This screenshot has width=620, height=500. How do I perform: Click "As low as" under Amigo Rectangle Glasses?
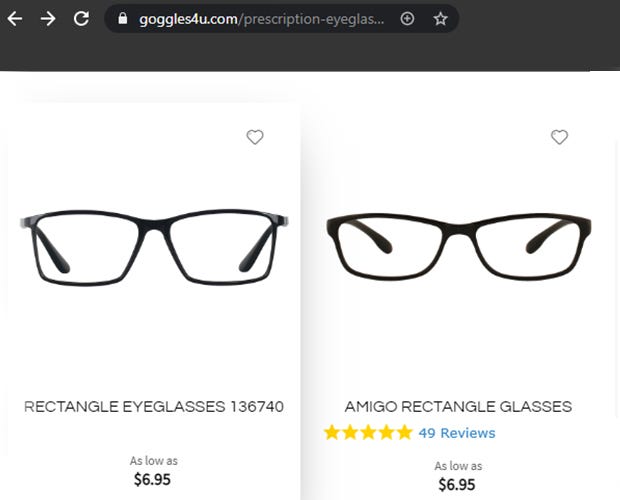tap(458, 466)
